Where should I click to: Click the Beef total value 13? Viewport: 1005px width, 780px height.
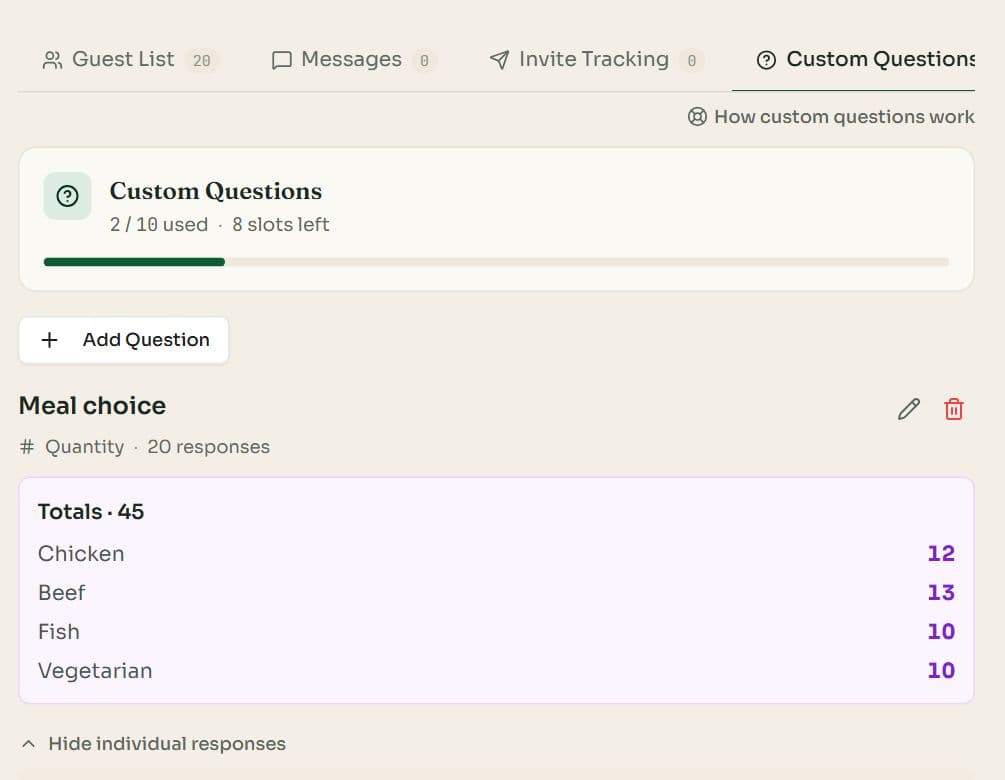(941, 593)
